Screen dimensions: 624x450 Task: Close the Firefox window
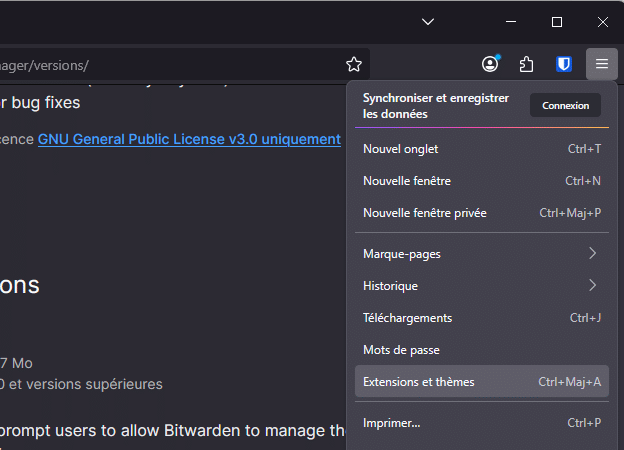603,22
